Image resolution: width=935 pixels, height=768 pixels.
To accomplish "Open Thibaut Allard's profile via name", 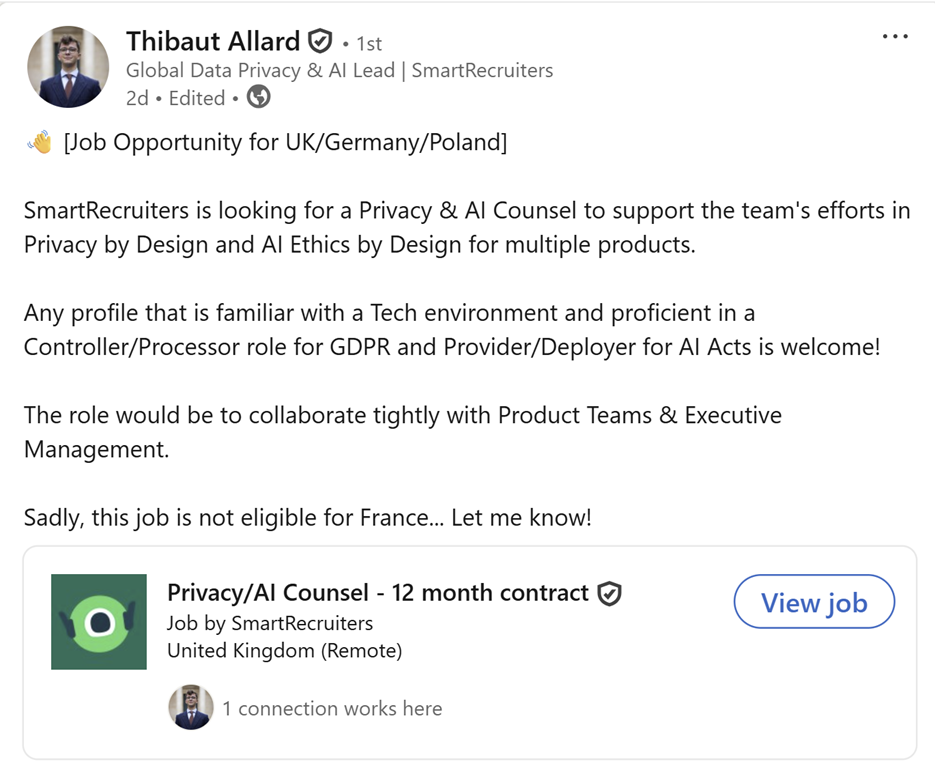I will (x=213, y=41).
